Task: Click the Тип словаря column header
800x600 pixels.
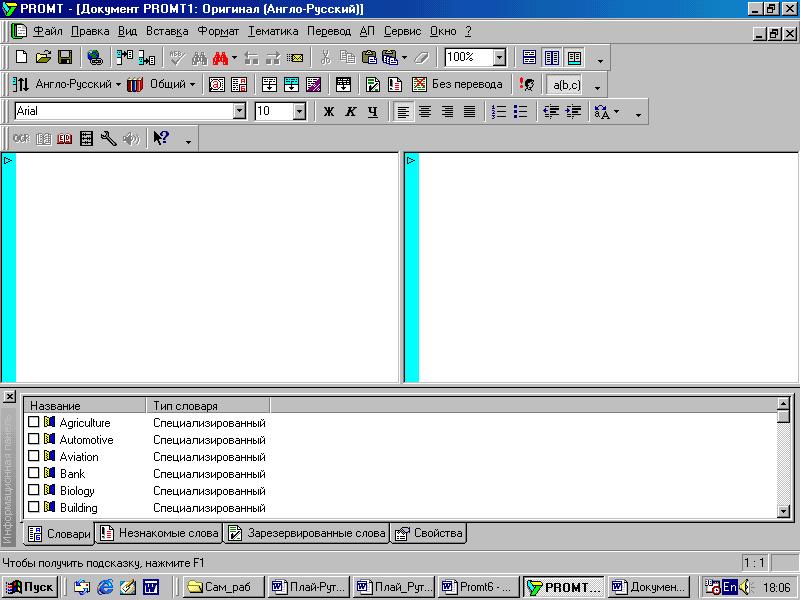Action: click(x=208, y=406)
